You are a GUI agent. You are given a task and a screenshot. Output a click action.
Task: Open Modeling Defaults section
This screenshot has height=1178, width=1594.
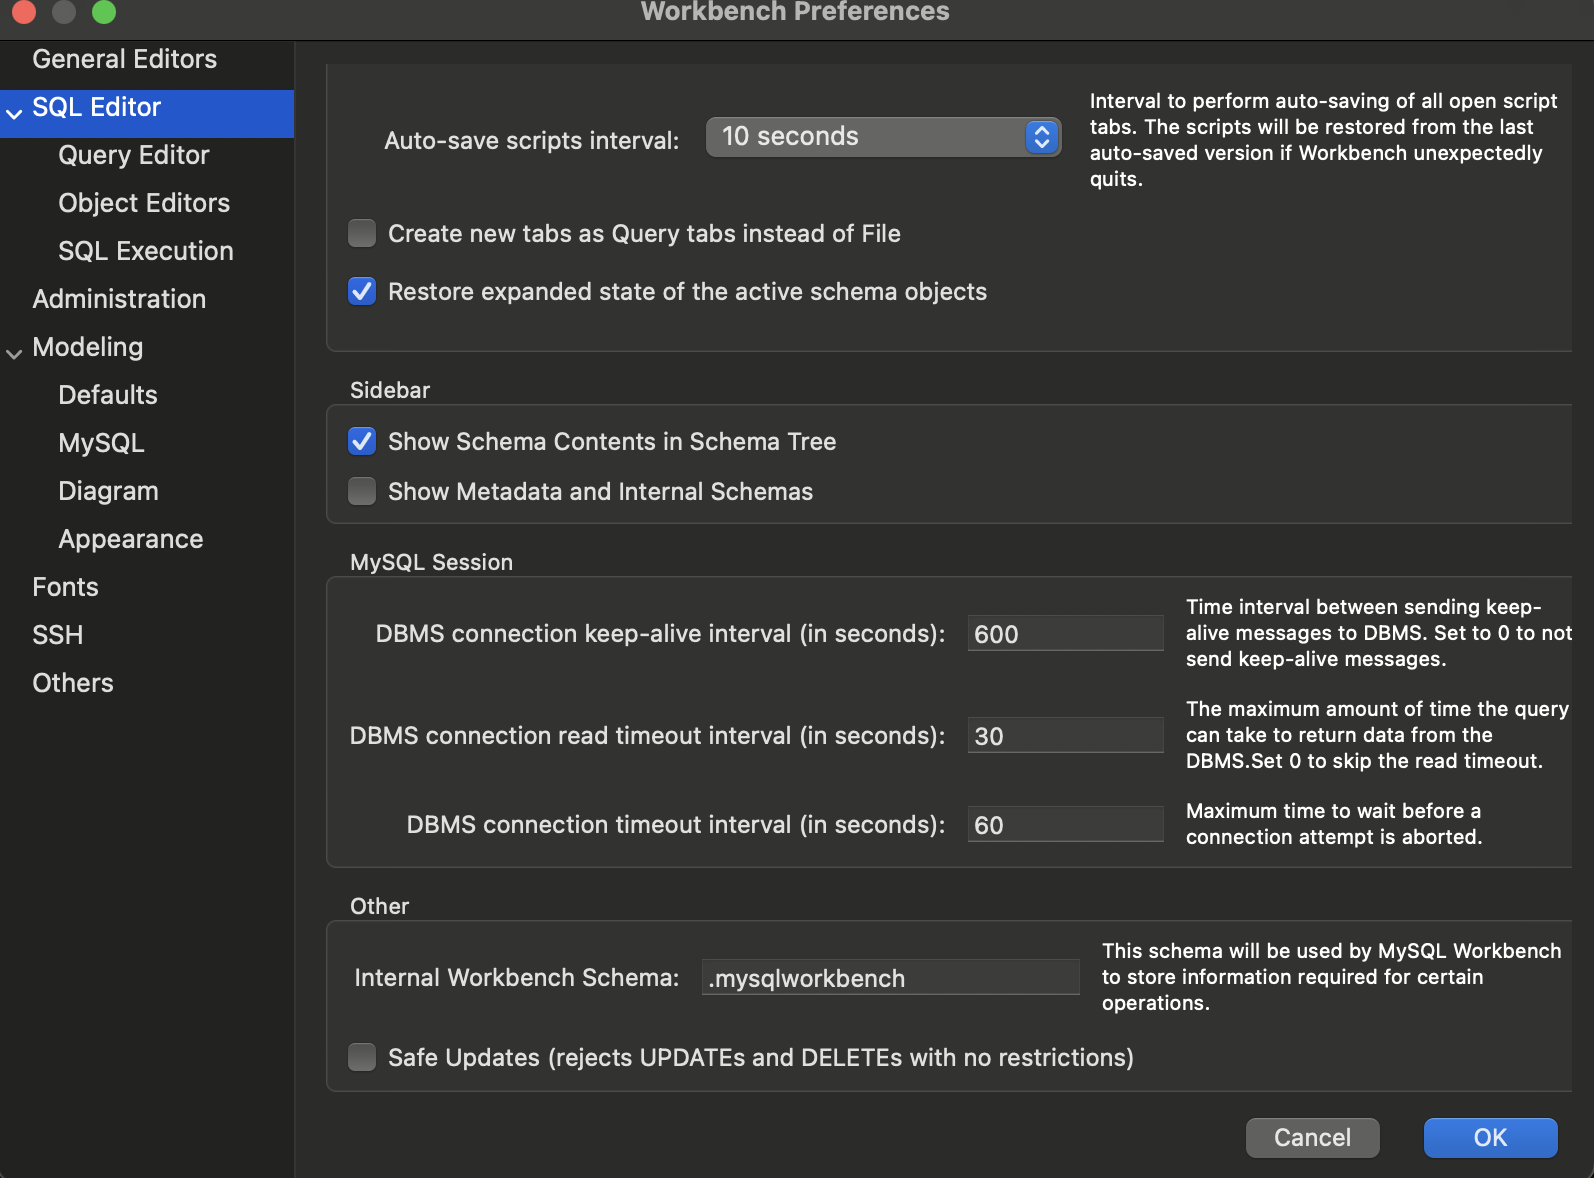(x=108, y=395)
